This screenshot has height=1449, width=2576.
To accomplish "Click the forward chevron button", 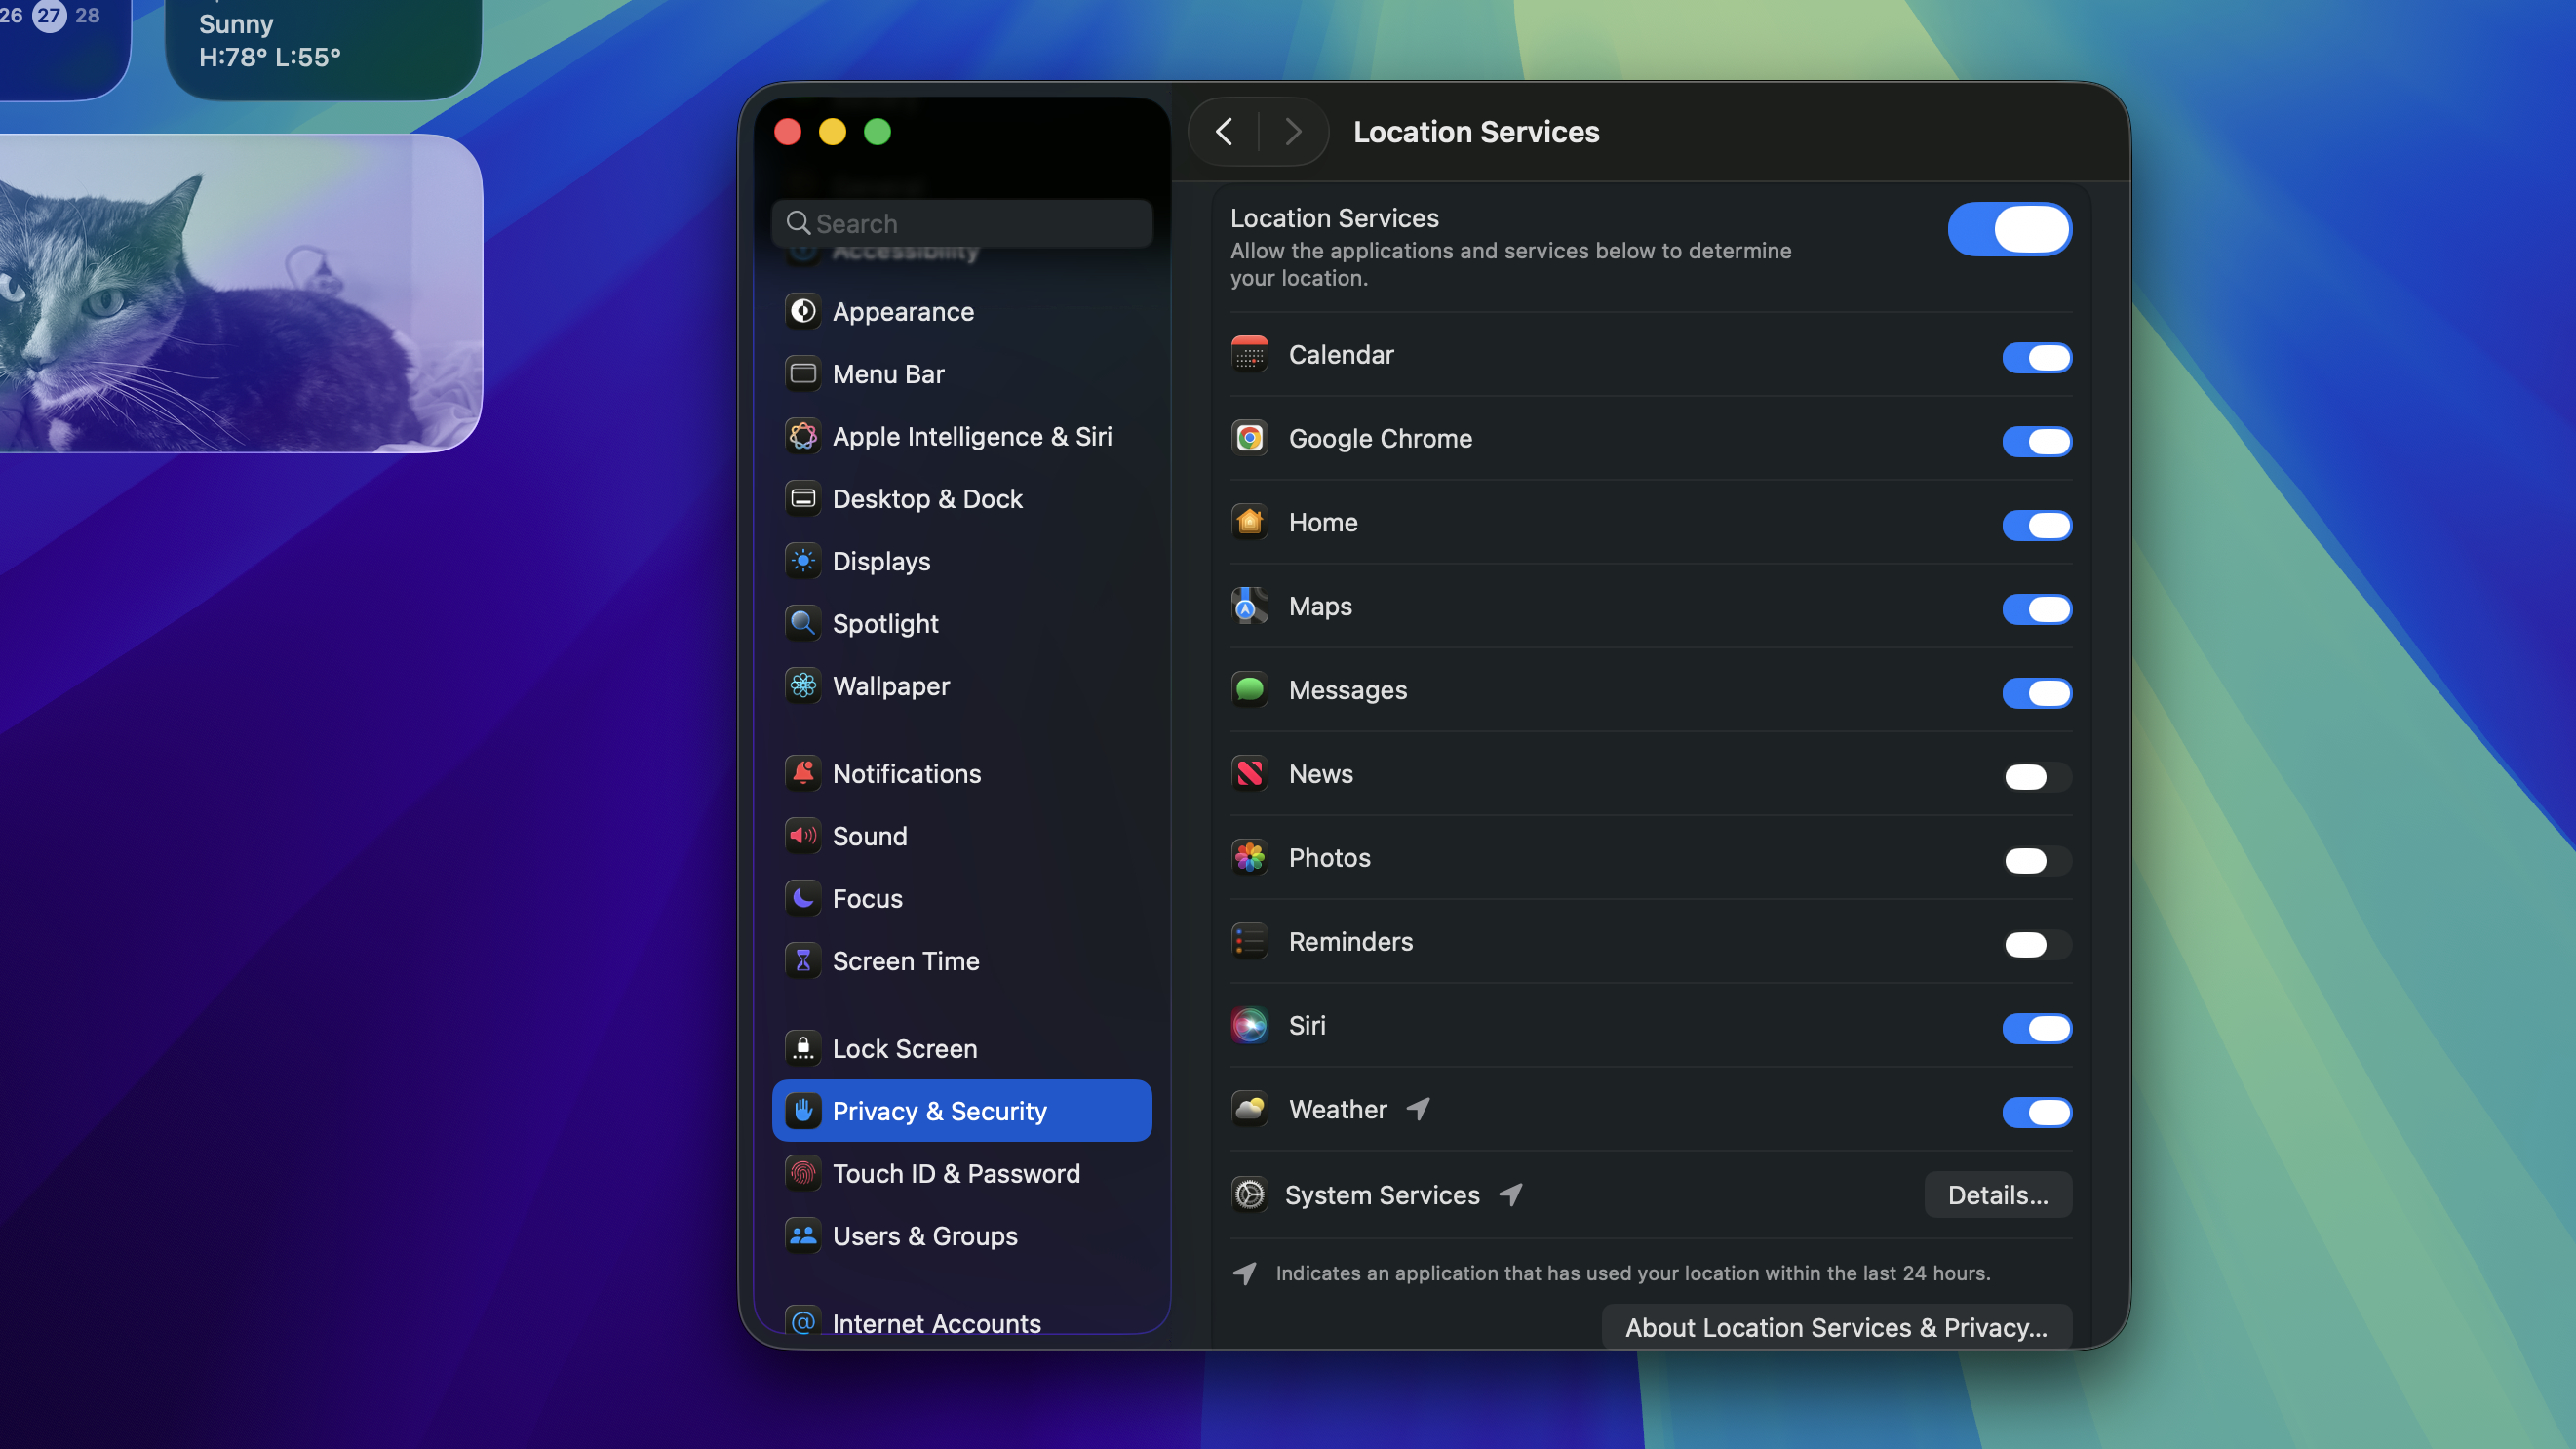I will [1293, 132].
